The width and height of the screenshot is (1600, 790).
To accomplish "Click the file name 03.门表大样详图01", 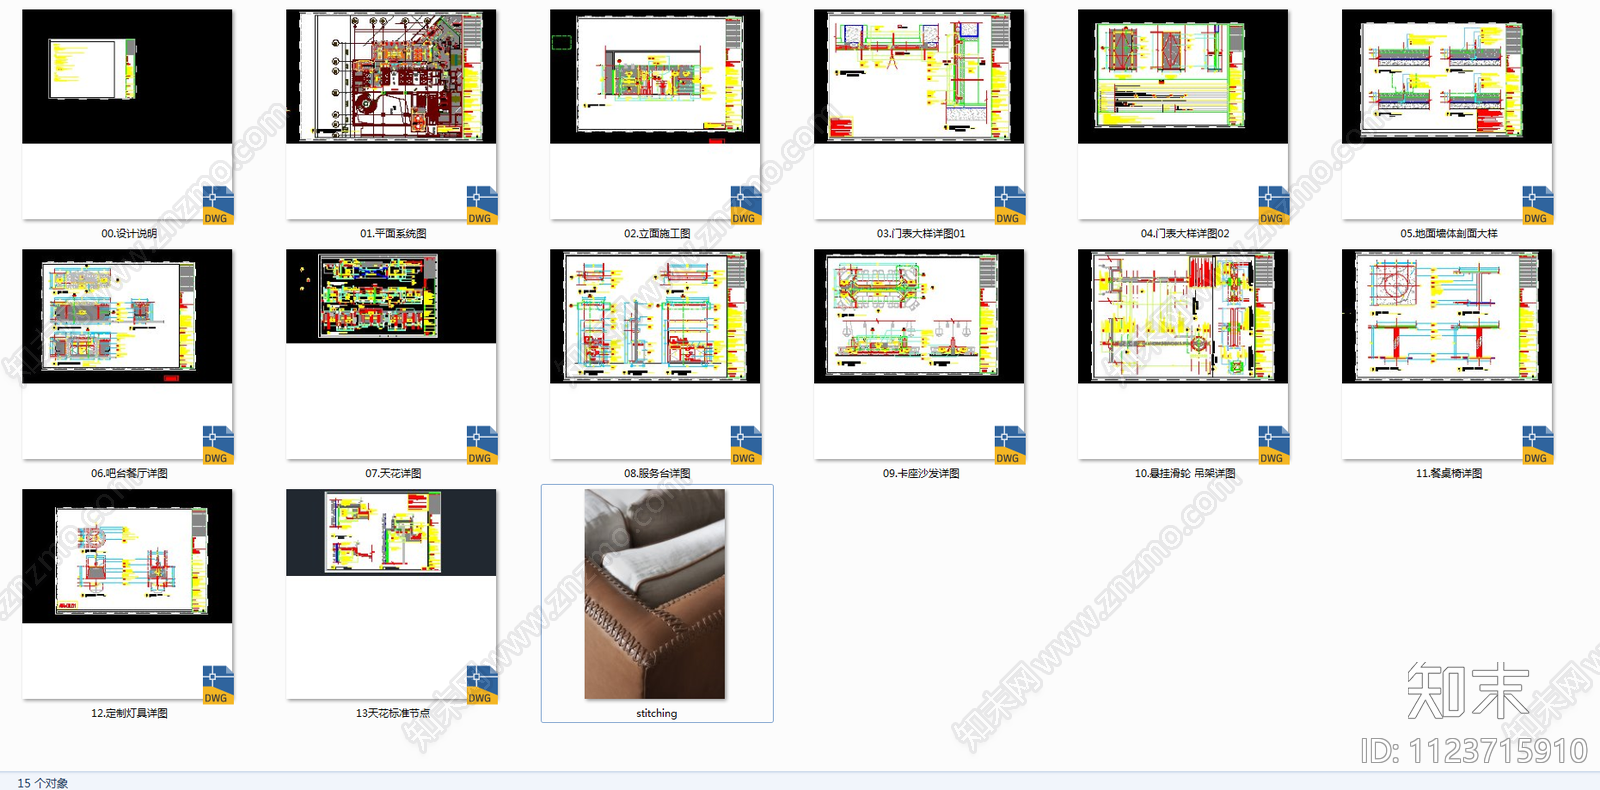I will [x=921, y=234].
